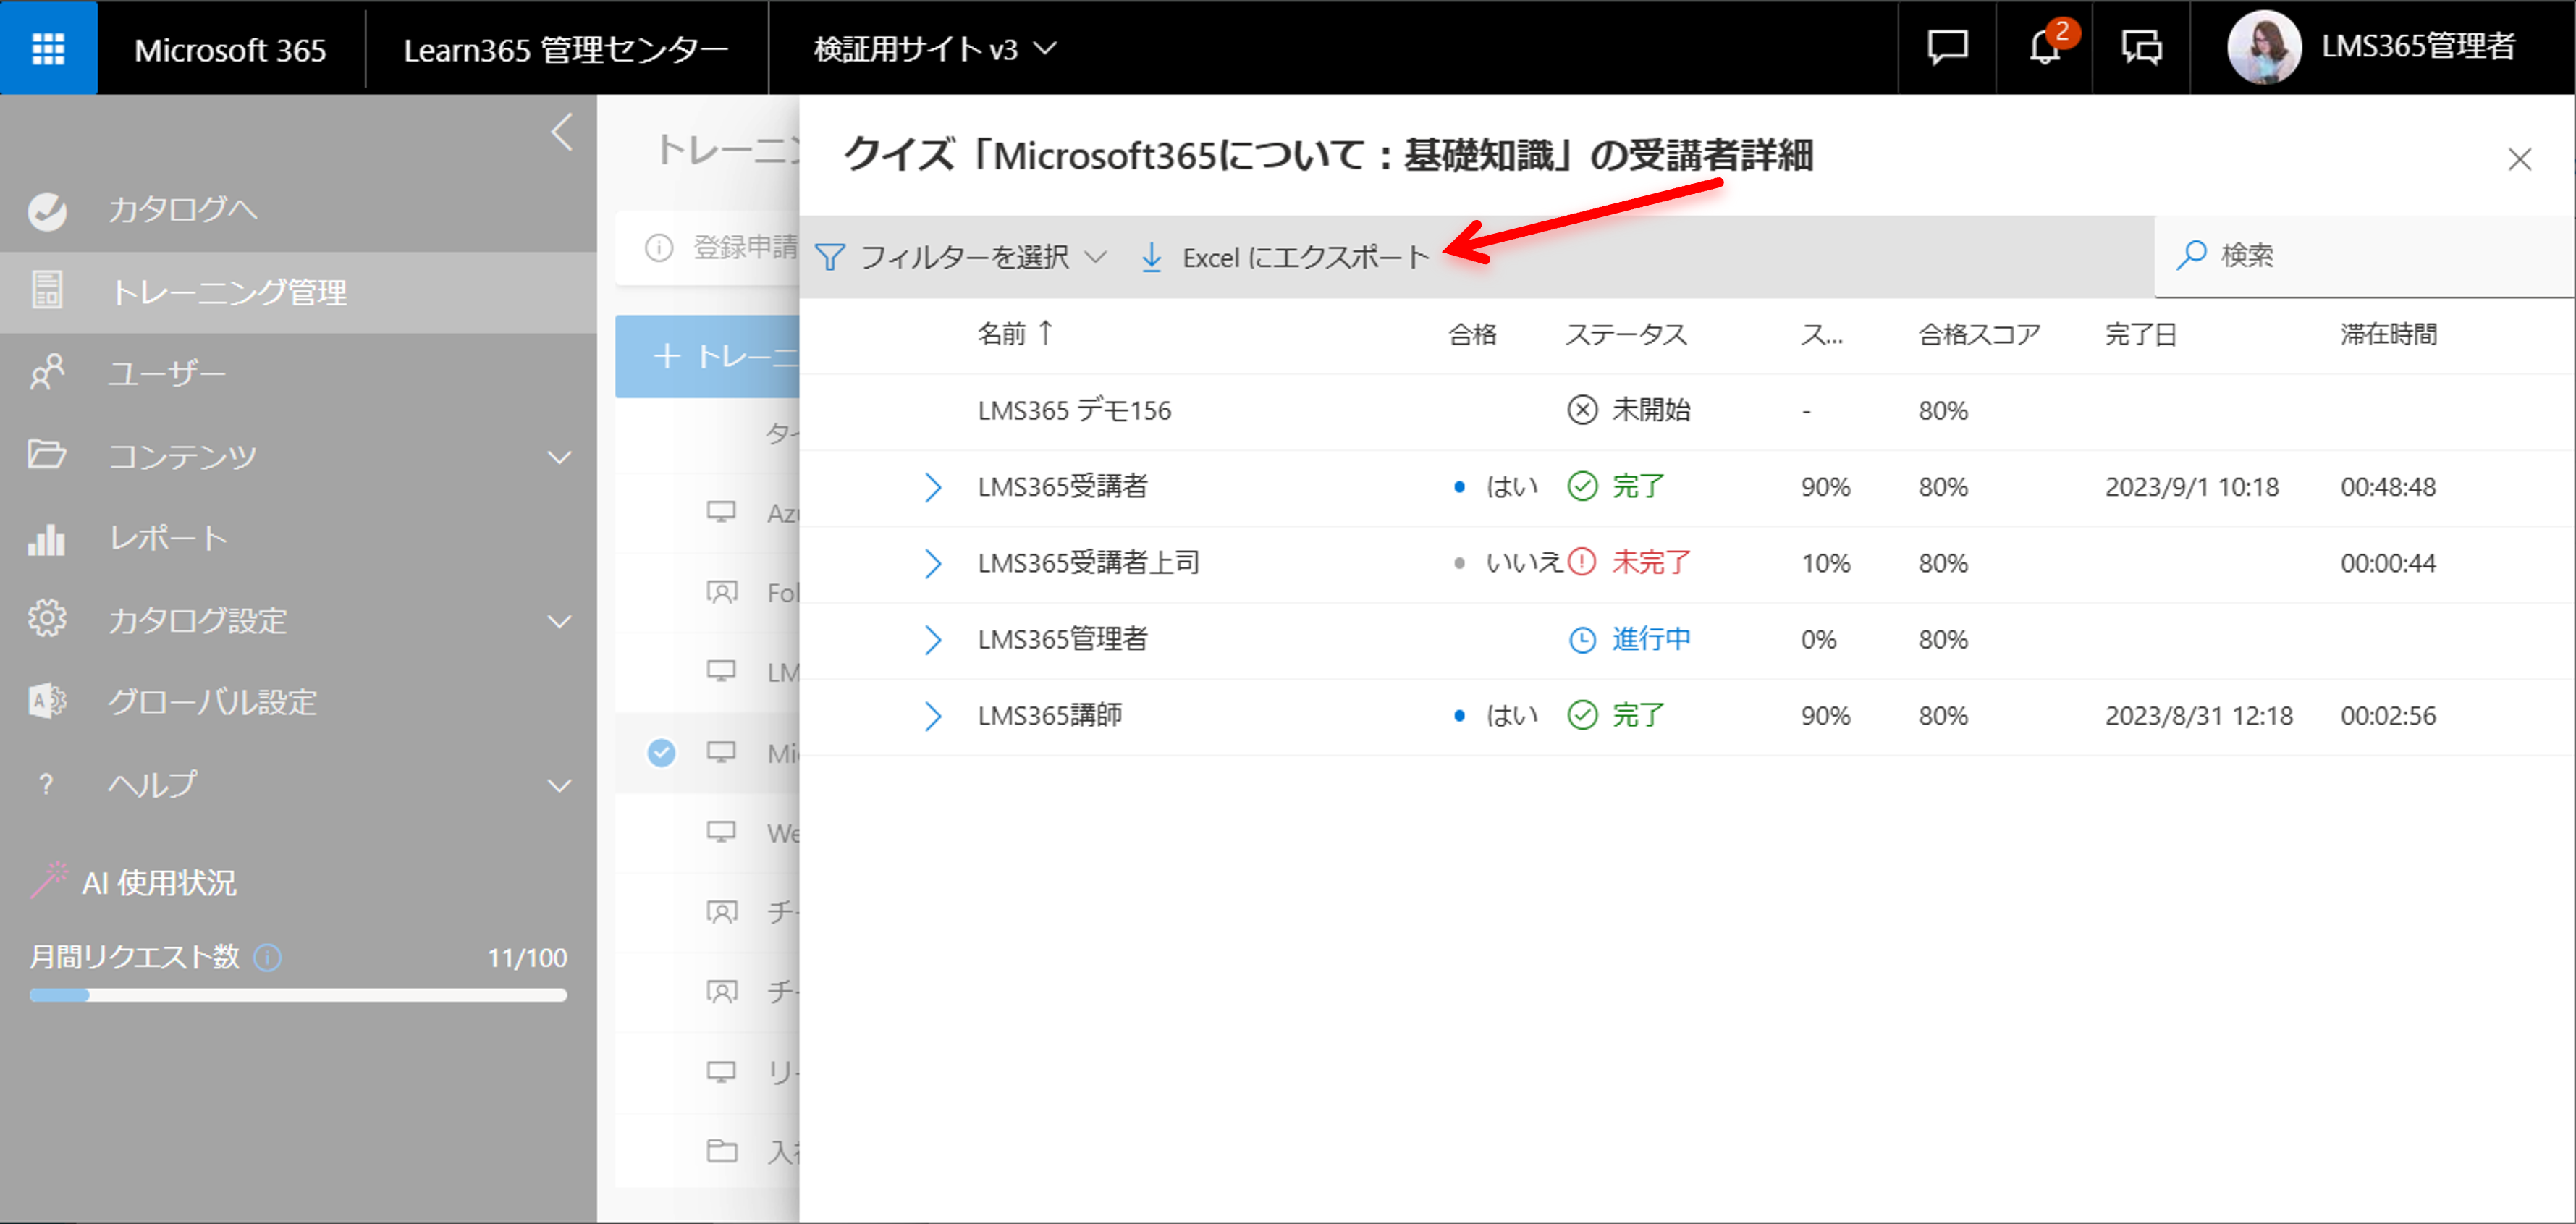Expand the LMS365講師 row

933,716
